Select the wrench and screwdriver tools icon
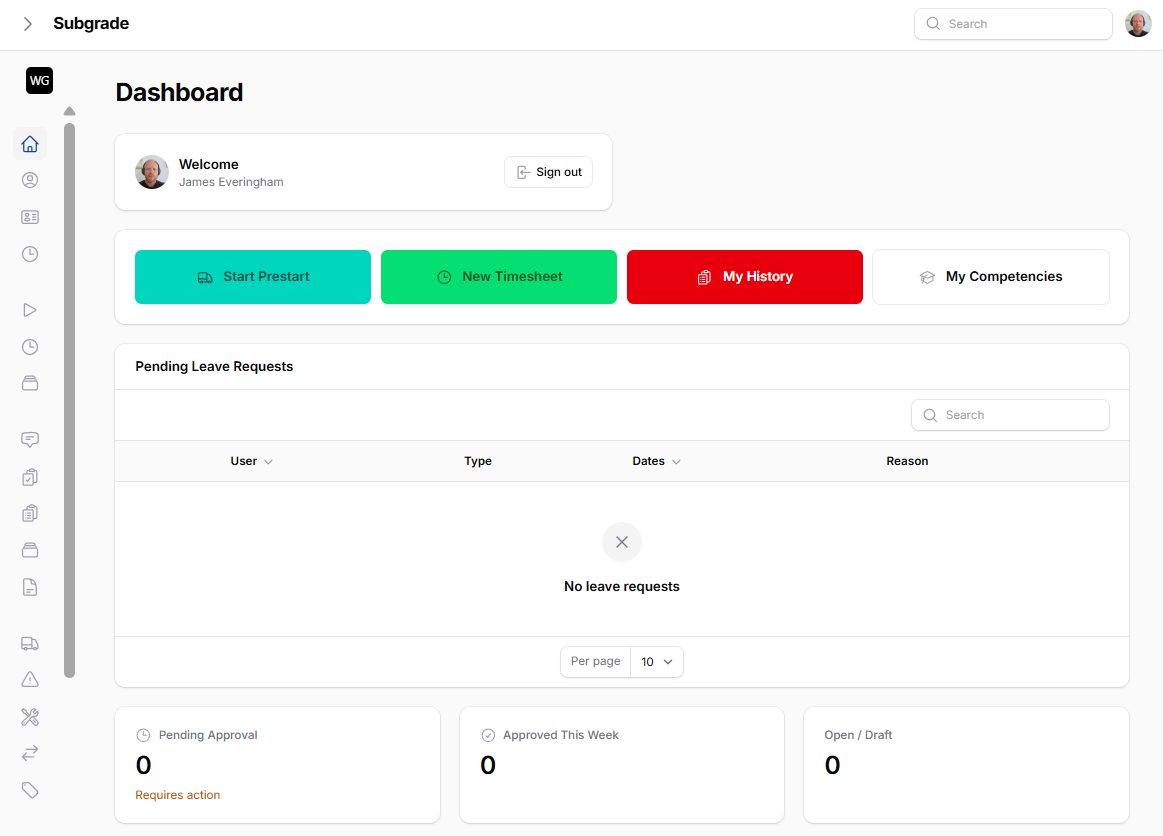The image size is (1163, 836). coord(30,717)
